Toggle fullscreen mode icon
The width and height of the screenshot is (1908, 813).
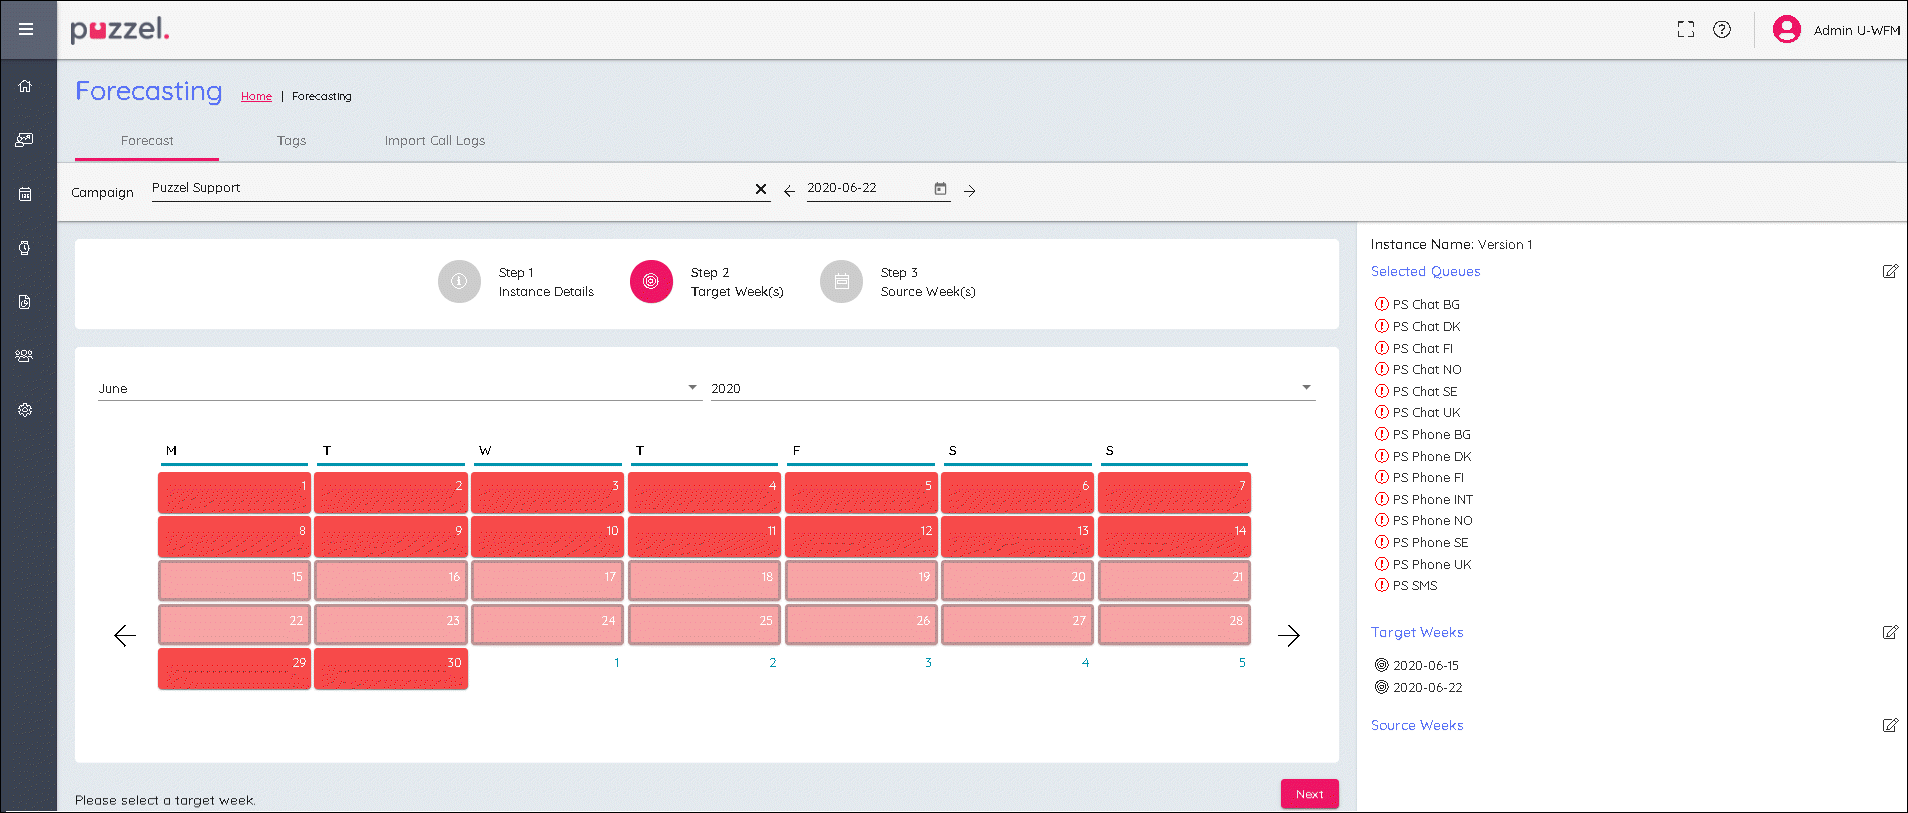tap(1685, 30)
